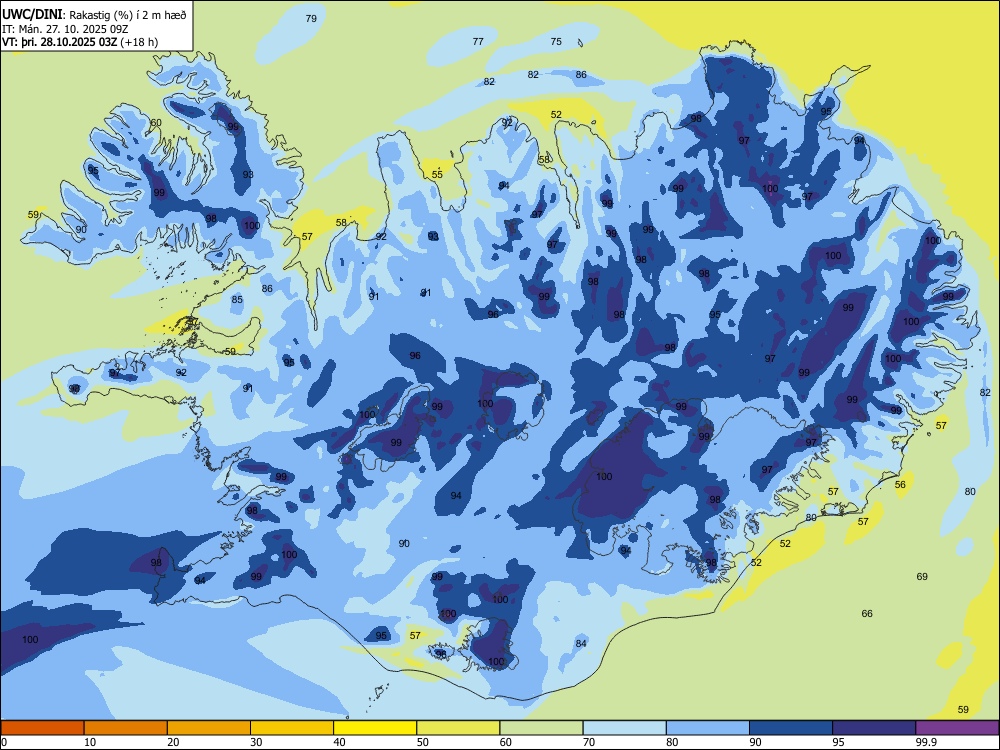Click the humidity value 84 on the map
The height and width of the screenshot is (750, 1000).
(x=580, y=643)
